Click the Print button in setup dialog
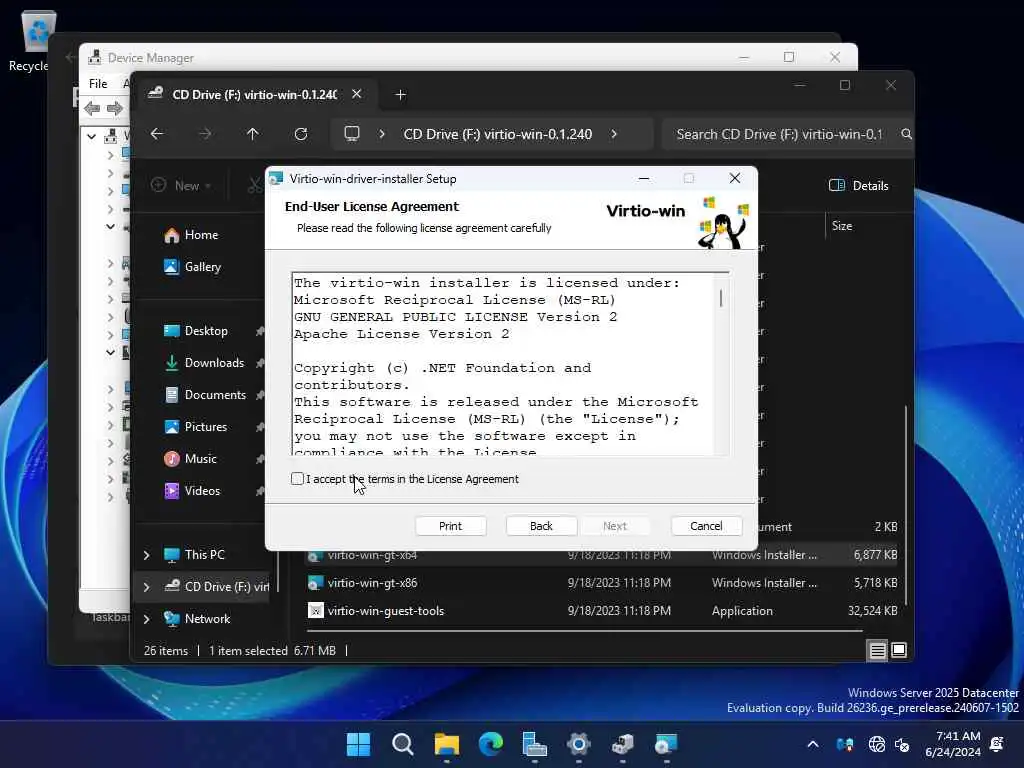1024x768 pixels. [450, 526]
